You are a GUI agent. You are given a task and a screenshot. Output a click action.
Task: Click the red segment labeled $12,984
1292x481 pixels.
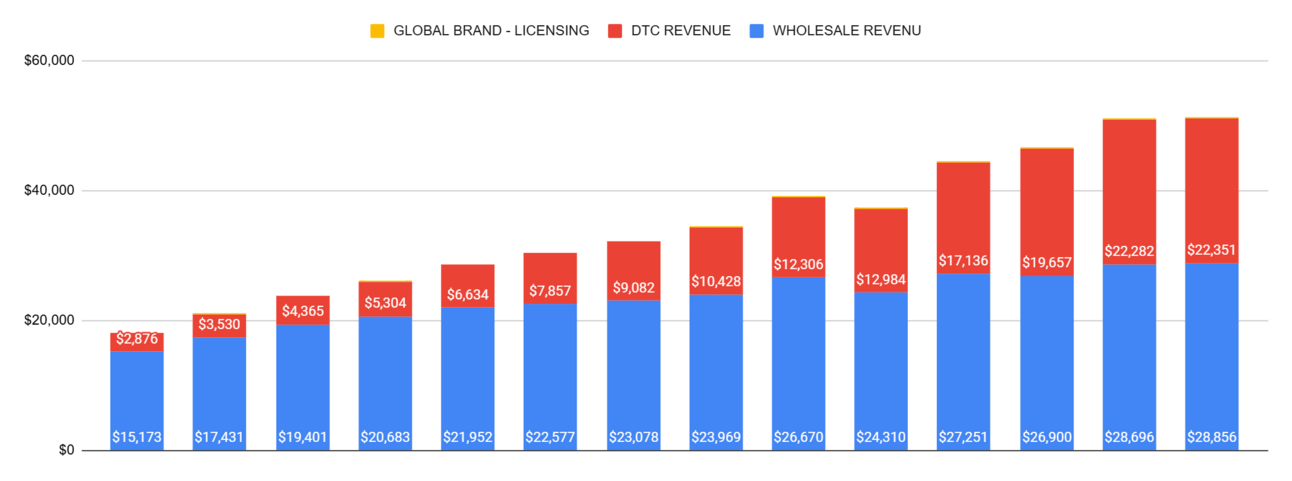pos(881,250)
